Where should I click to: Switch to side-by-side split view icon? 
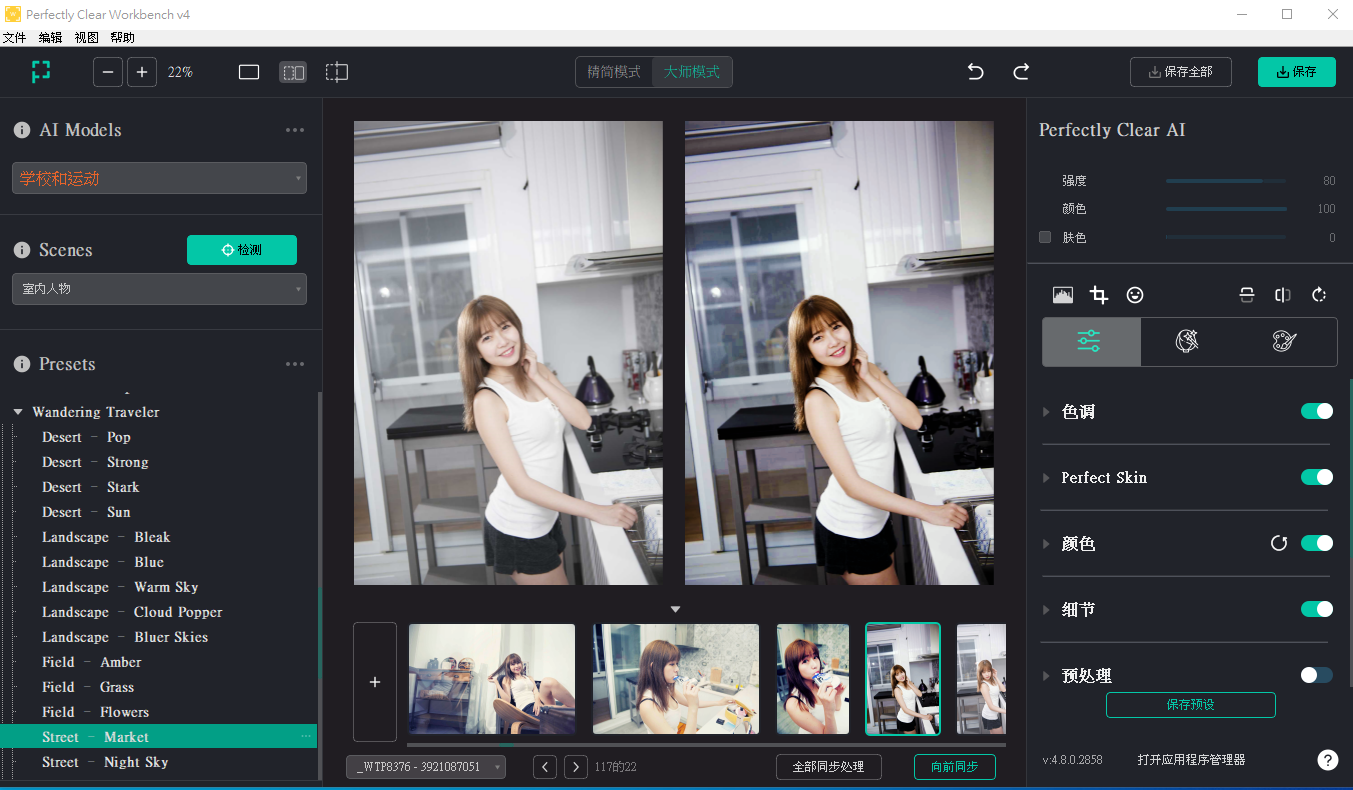tap(292, 72)
